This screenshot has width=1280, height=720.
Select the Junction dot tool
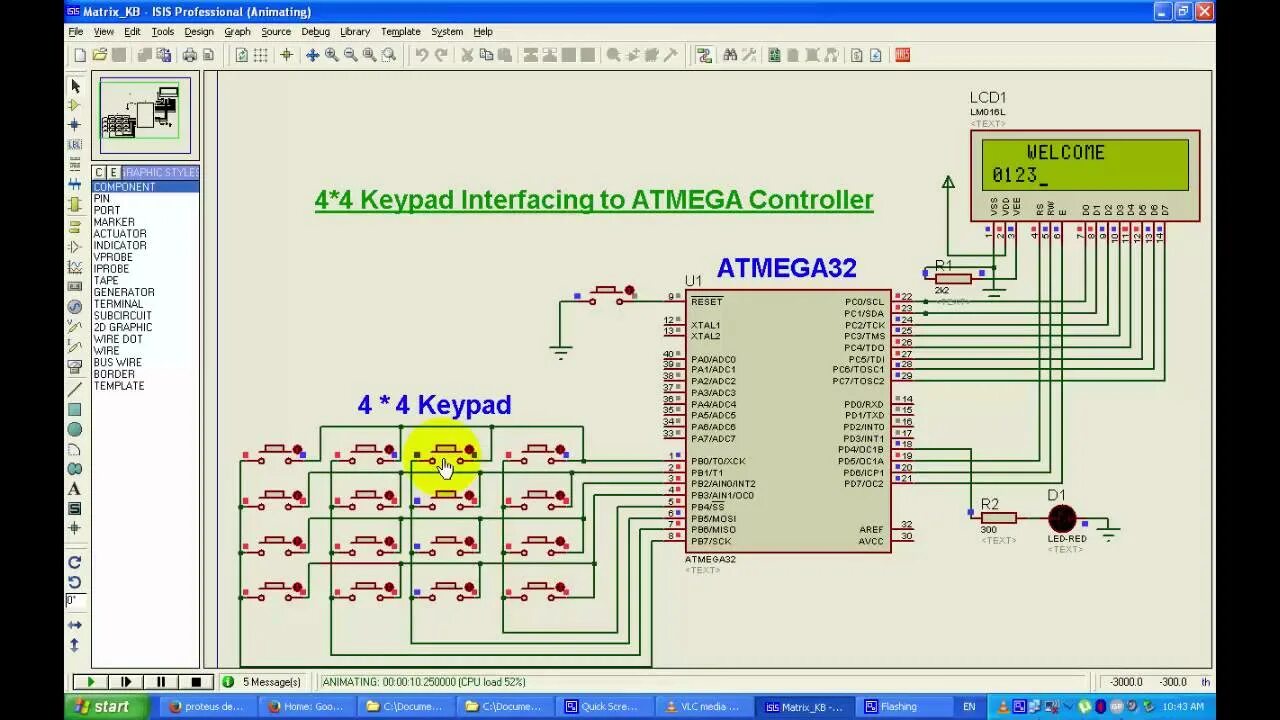pos(75,125)
